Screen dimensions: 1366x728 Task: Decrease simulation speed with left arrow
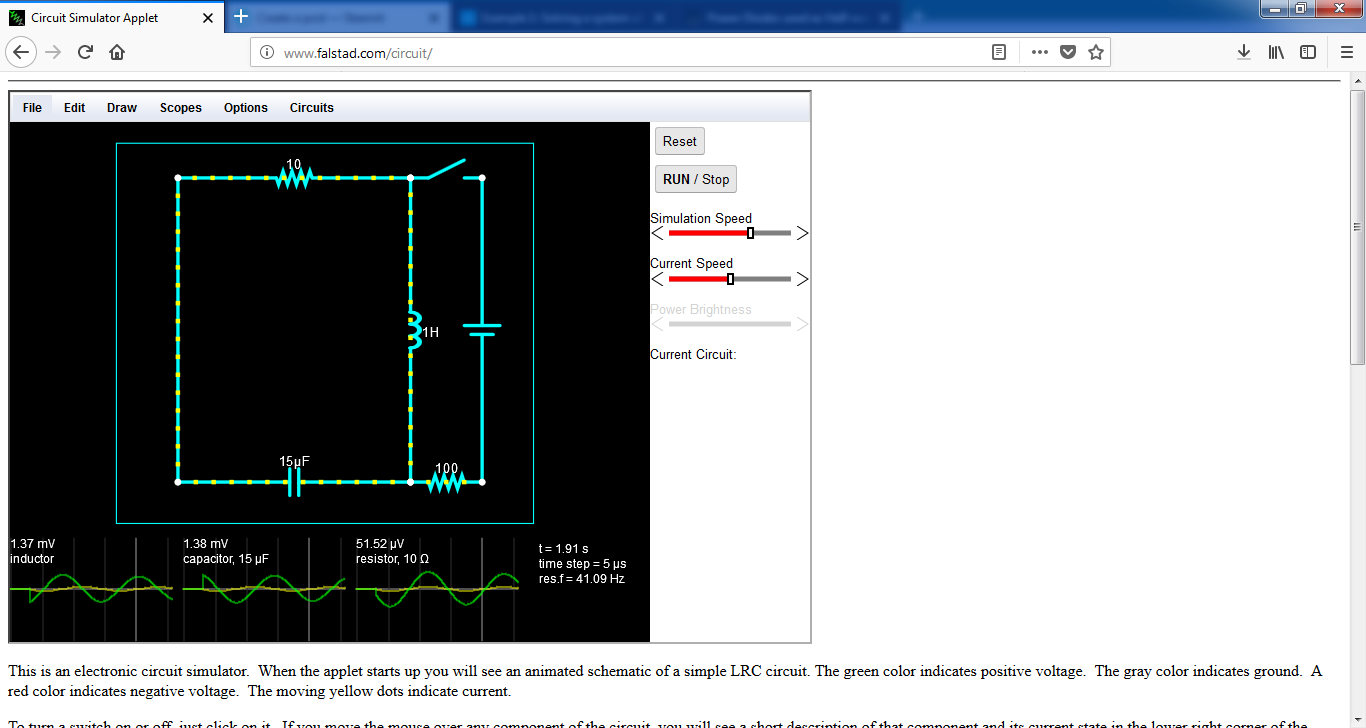[657, 233]
